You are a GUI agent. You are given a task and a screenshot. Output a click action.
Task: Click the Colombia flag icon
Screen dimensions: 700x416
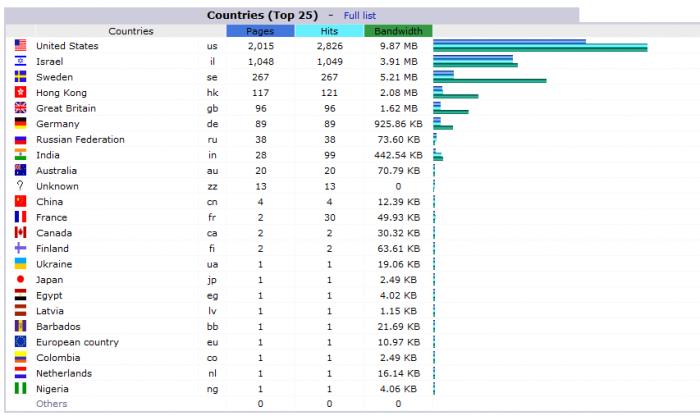[21, 358]
